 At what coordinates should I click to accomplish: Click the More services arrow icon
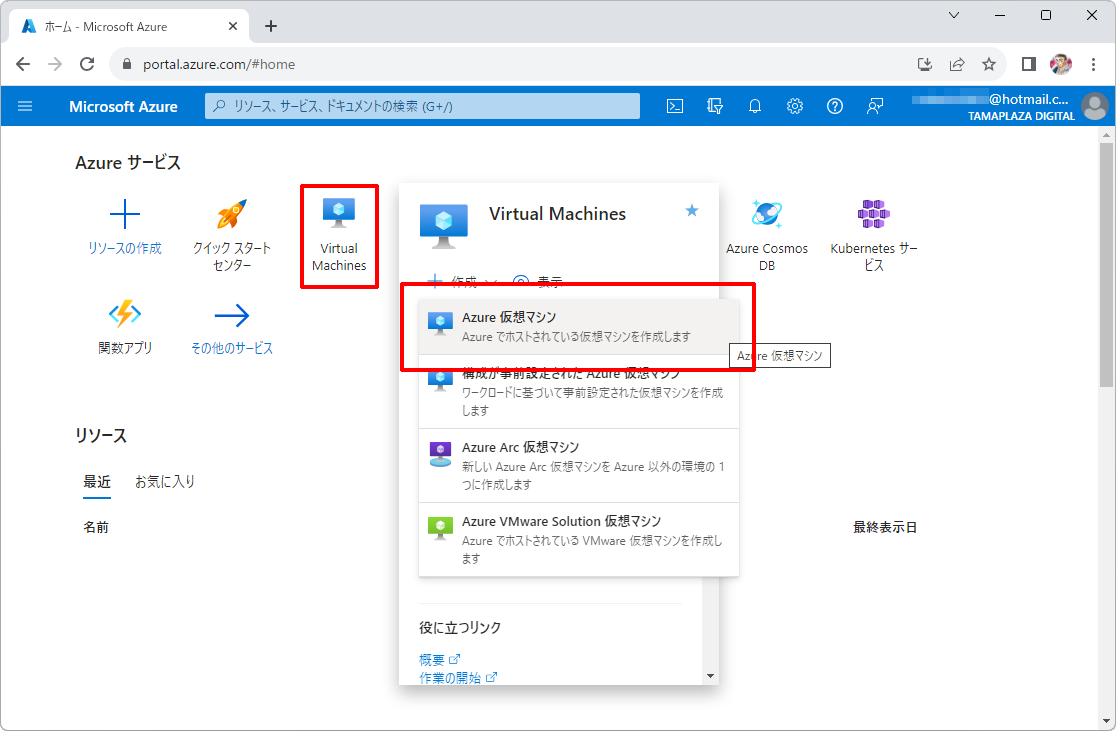coord(232,315)
